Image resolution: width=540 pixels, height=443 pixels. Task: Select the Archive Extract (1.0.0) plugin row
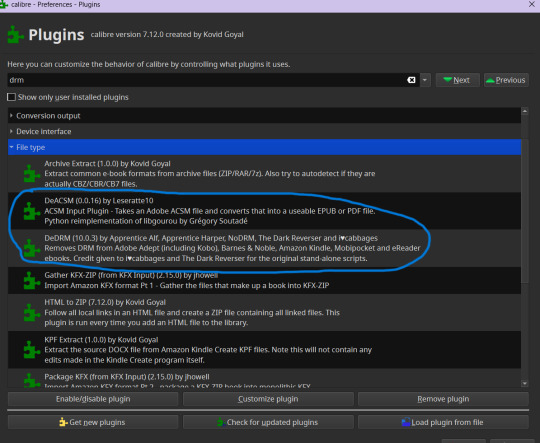click(264, 174)
